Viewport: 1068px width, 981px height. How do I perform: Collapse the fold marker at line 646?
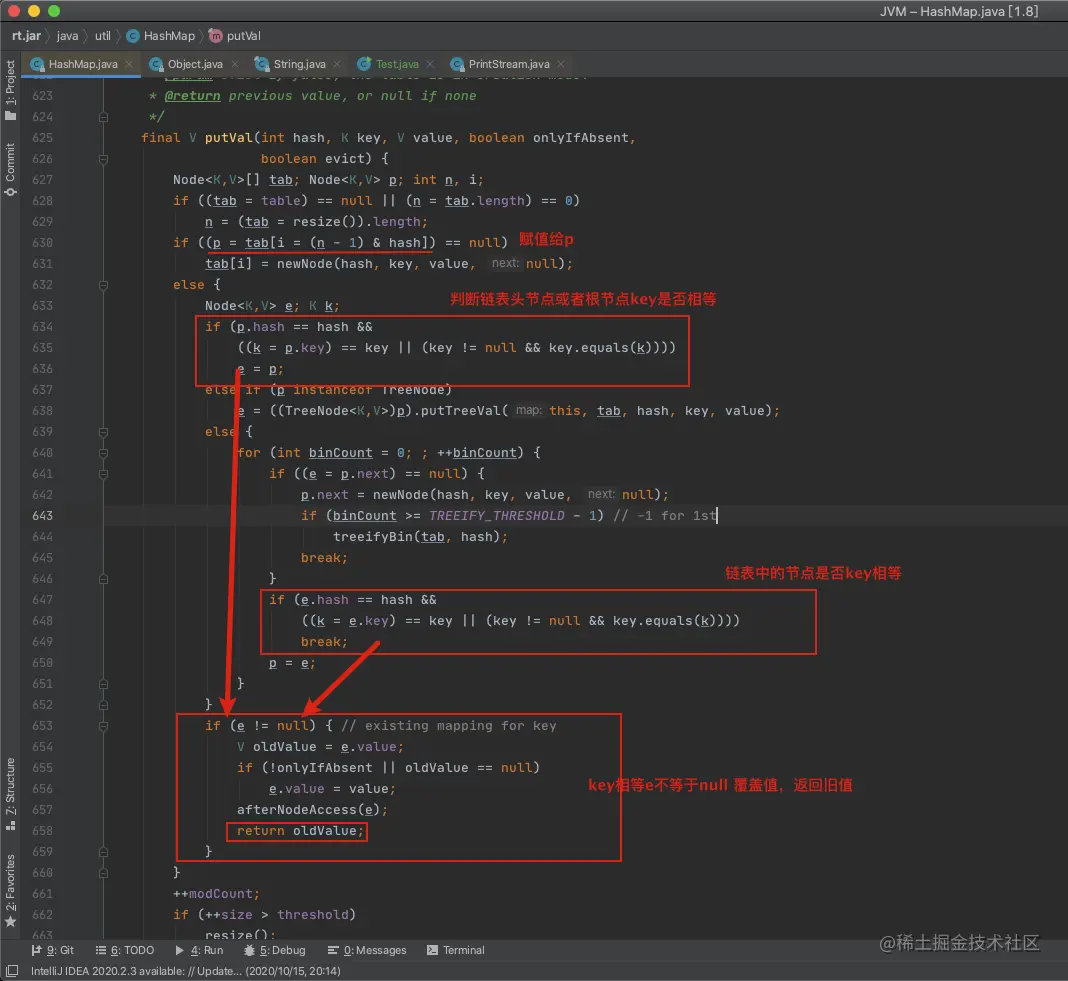pyautogui.click(x=104, y=579)
